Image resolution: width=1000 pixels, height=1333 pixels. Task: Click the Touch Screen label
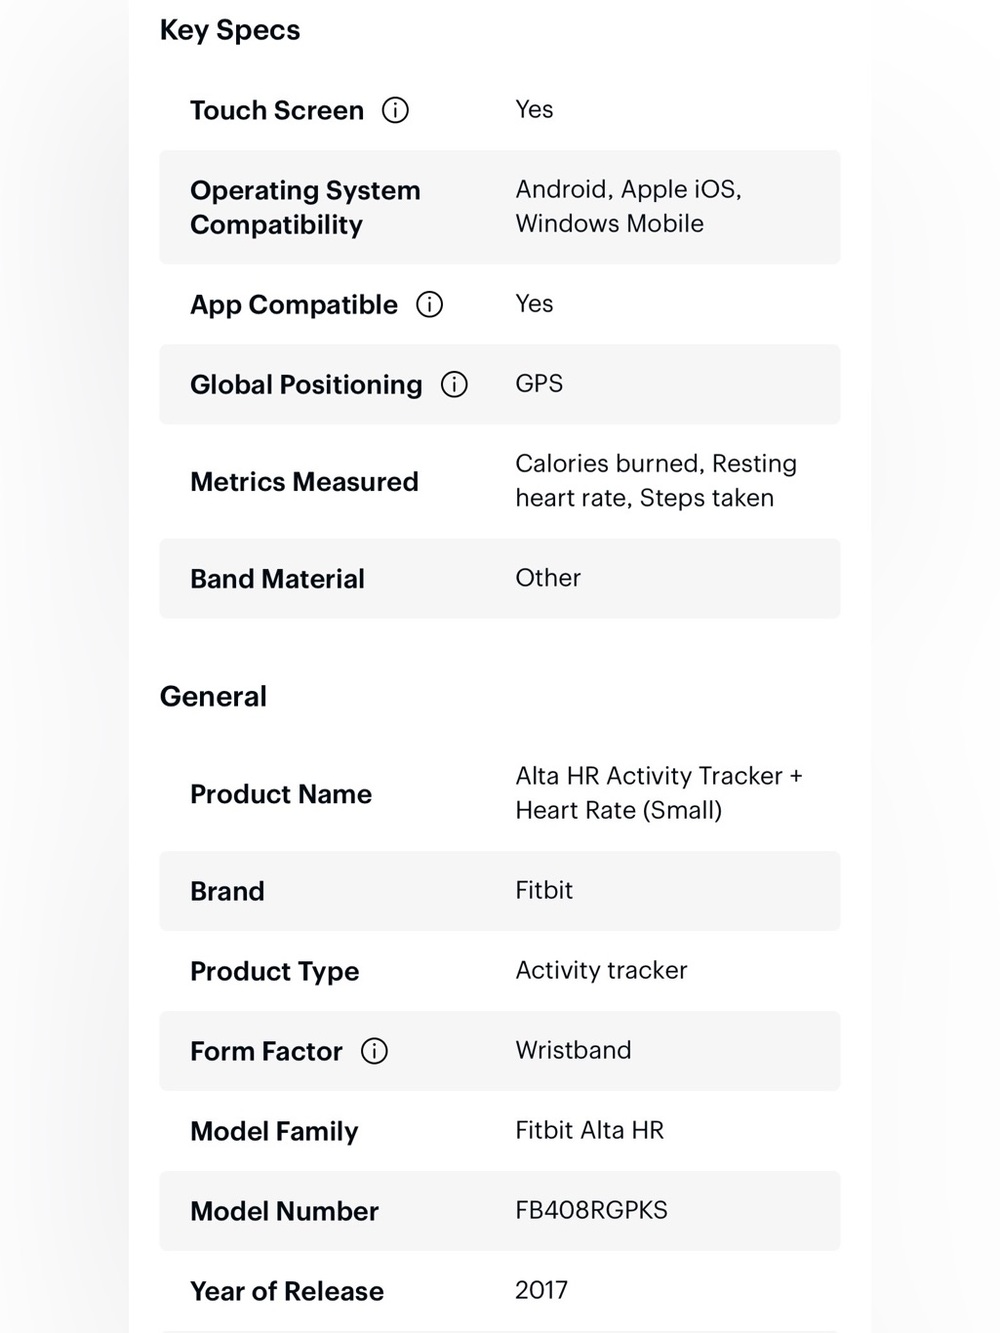[277, 110]
